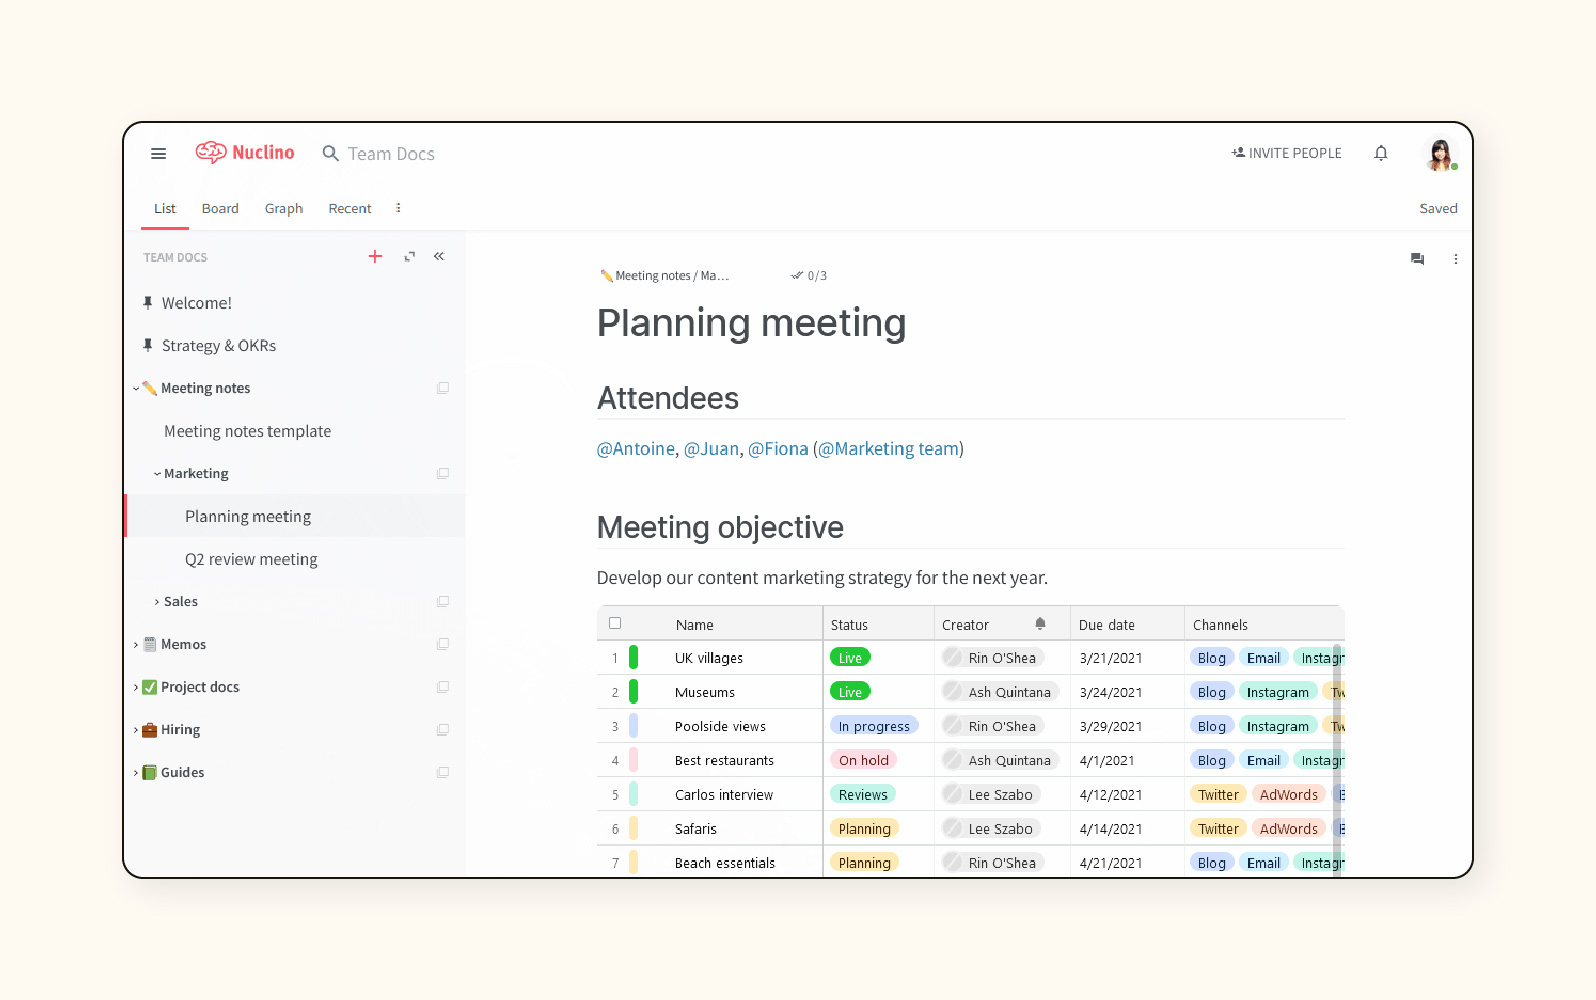Click the pin icon beside Strategy & OKRs

point(148,345)
